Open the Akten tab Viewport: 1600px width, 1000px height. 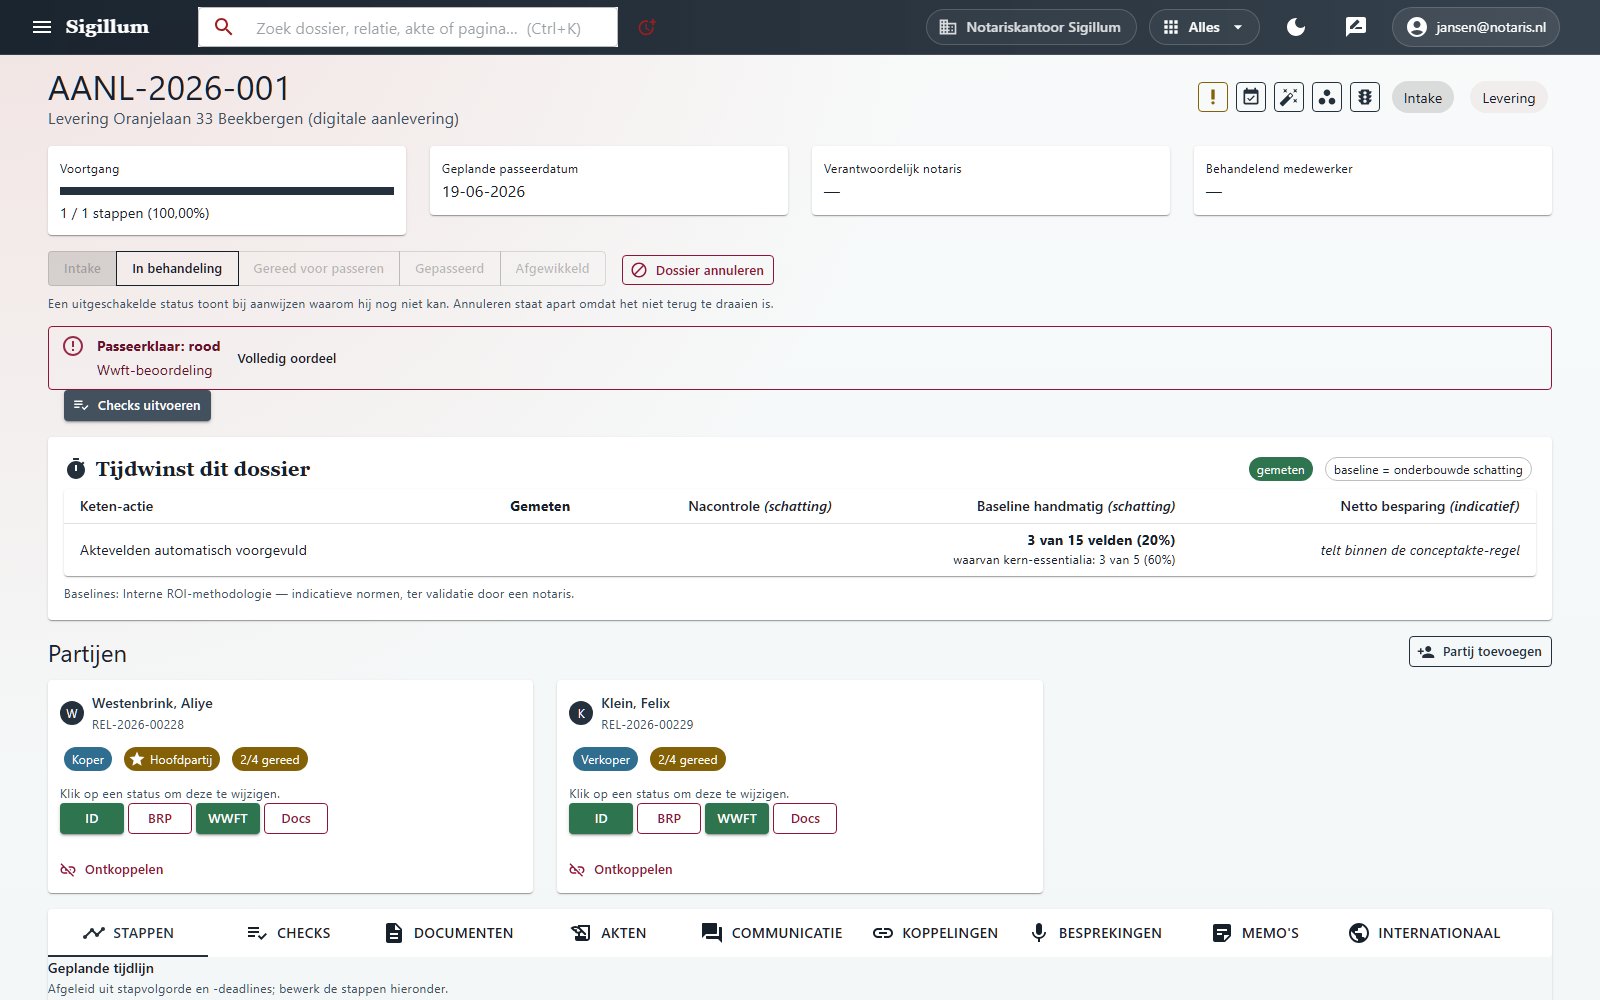click(x=608, y=933)
